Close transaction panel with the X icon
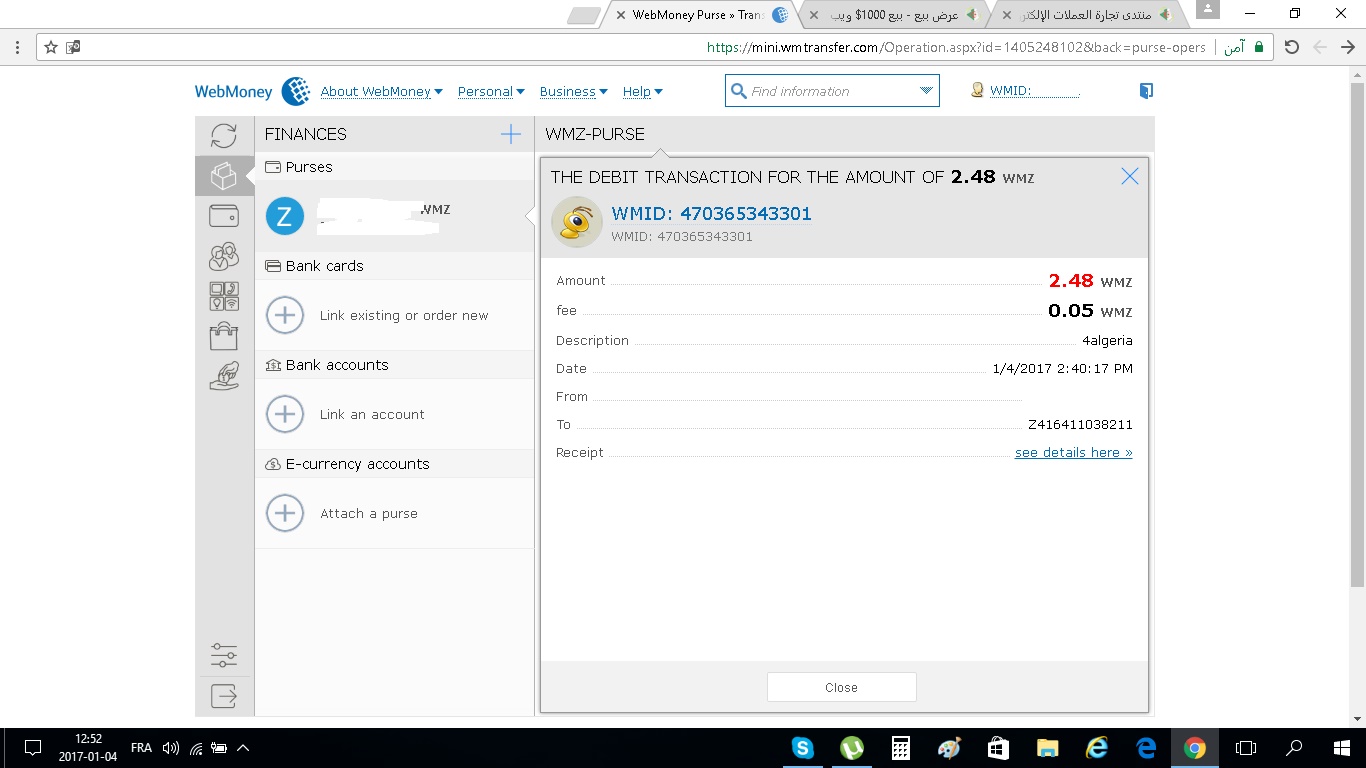Viewport: 1366px width, 768px height. click(1130, 177)
